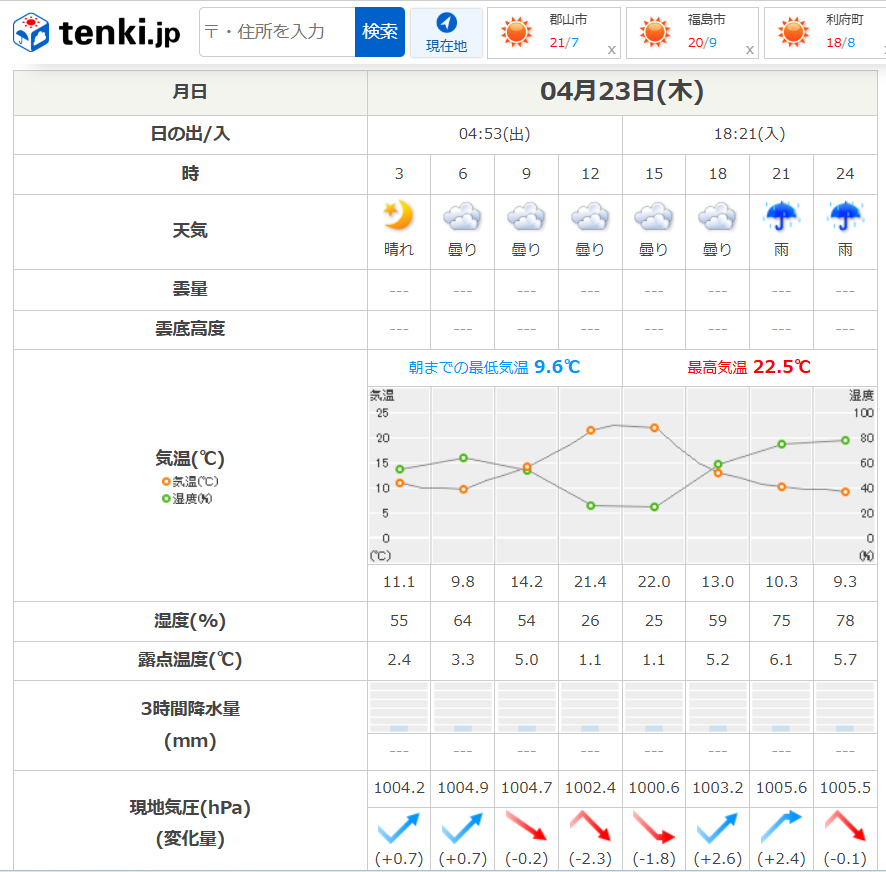Screen dimensions: 886x872
Task: Open the 福島市 weather forecast link
Action: click(x=706, y=20)
